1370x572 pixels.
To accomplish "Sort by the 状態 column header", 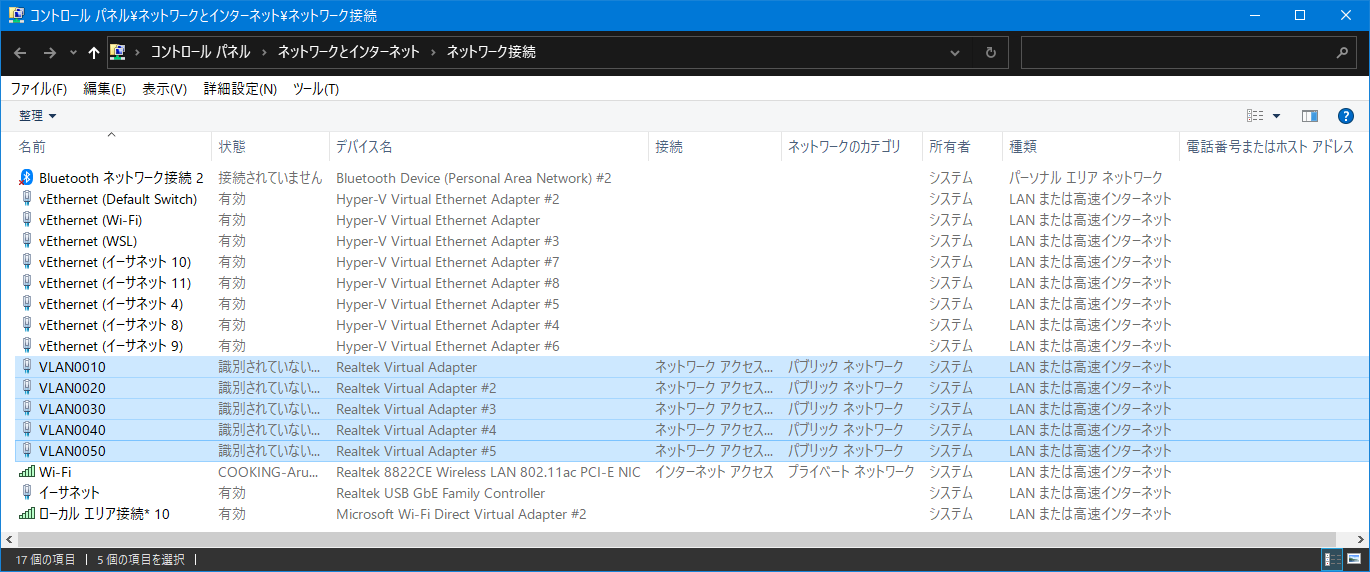I will point(271,147).
